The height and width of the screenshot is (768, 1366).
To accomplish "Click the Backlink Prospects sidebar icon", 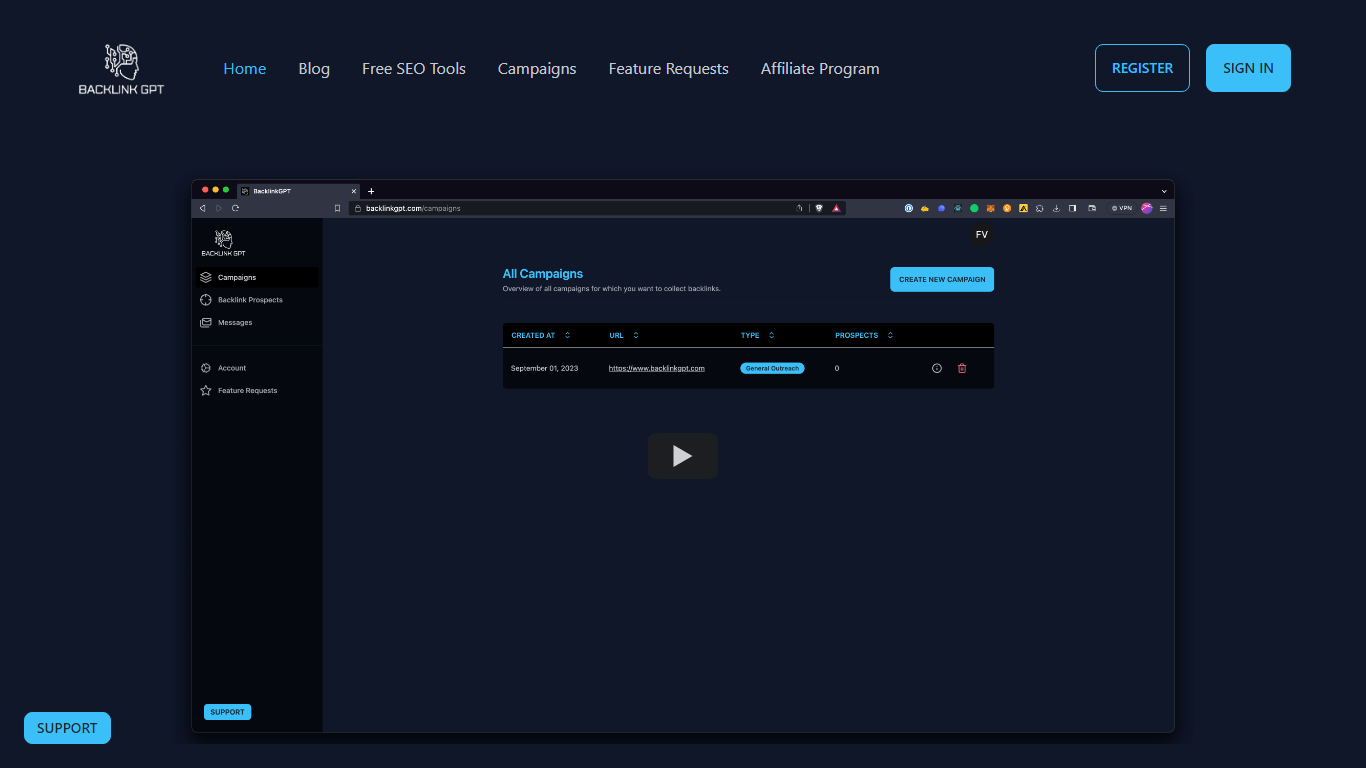I will click(x=206, y=300).
